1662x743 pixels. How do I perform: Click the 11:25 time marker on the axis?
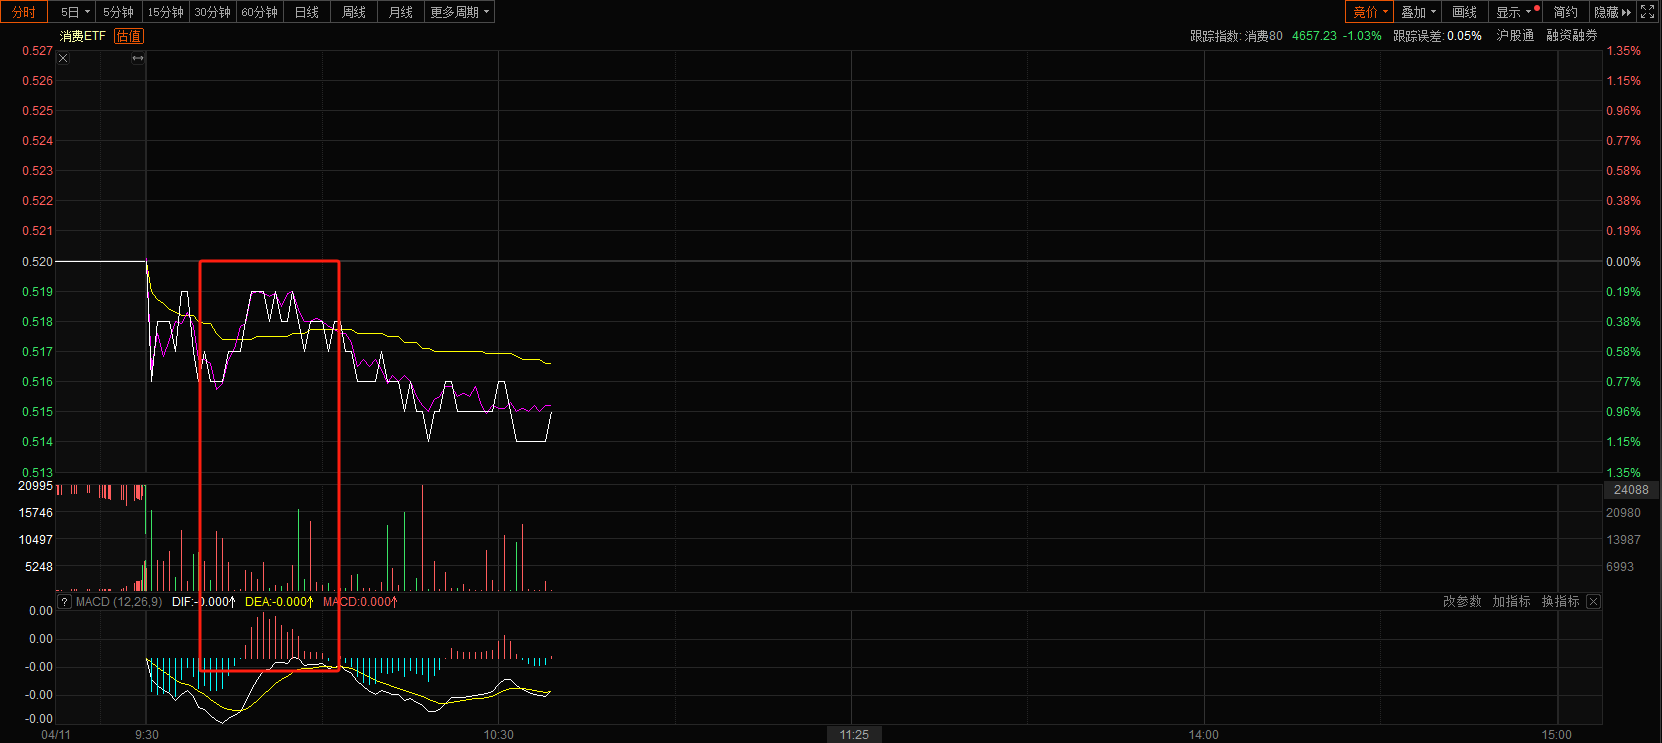pyautogui.click(x=854, y=735)
